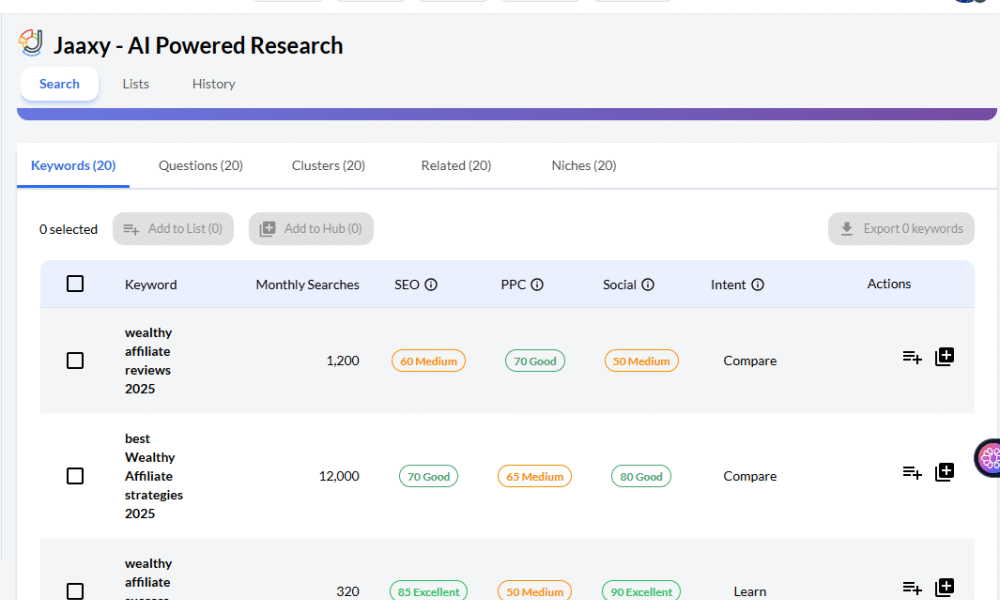Add best Wealthy Affiliate strategies to hub
The width and height of the screenshot is (1000, 600).
click(944, 472)
